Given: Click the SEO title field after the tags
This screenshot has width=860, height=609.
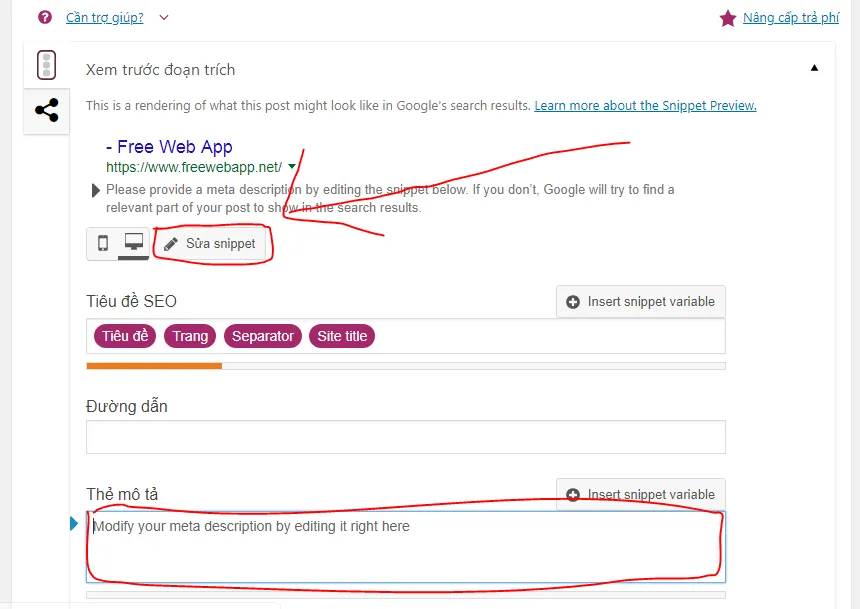Looking at the screenshot, I should (548, 336).
